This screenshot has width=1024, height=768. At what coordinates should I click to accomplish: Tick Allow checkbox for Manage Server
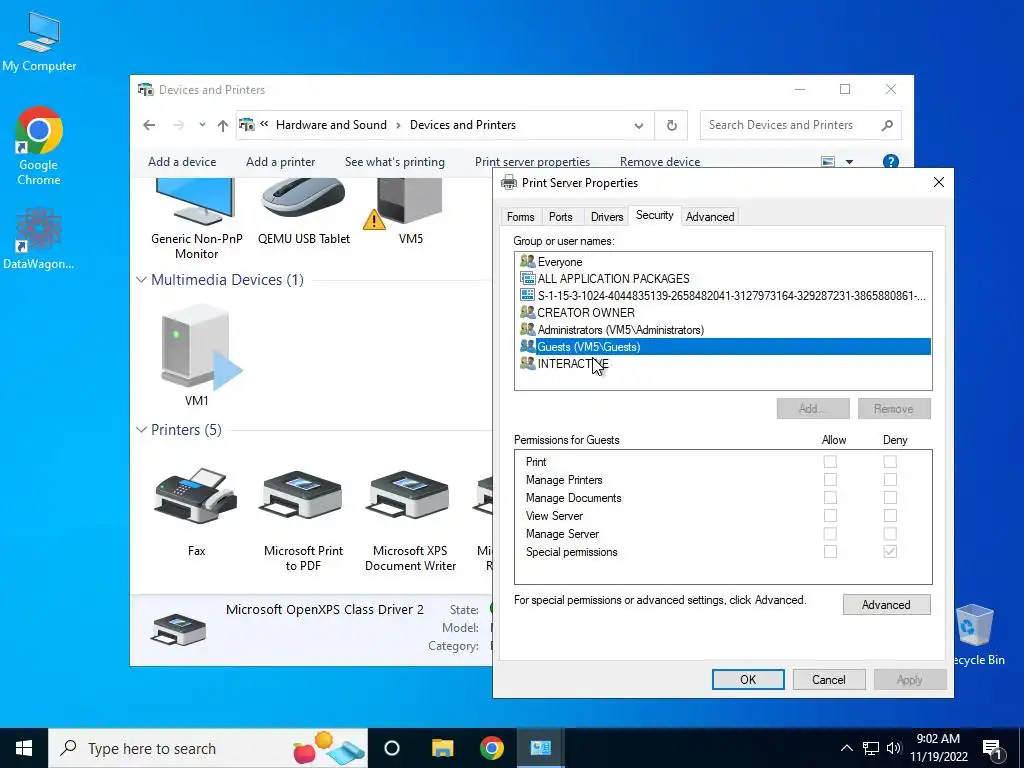point(830,534)
